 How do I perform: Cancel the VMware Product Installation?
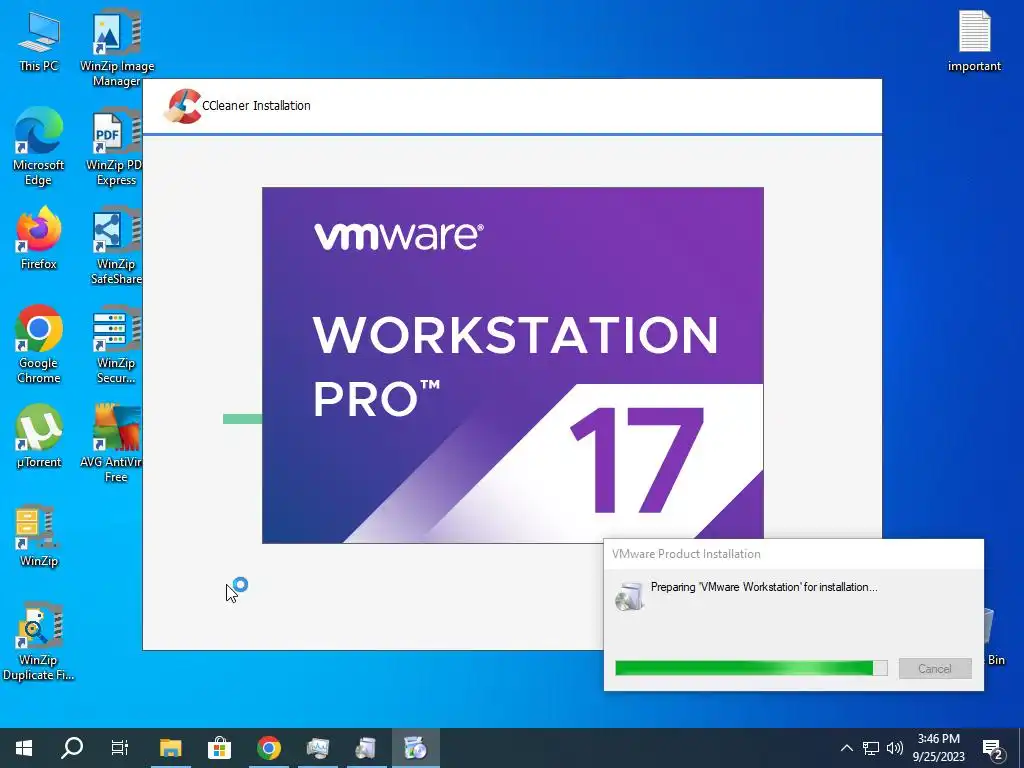click(x=935, y=668)
